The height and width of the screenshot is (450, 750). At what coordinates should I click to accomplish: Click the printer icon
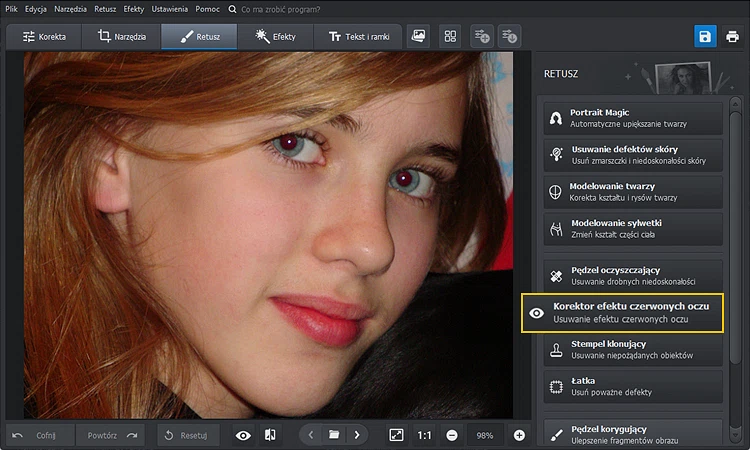(732, 36)
